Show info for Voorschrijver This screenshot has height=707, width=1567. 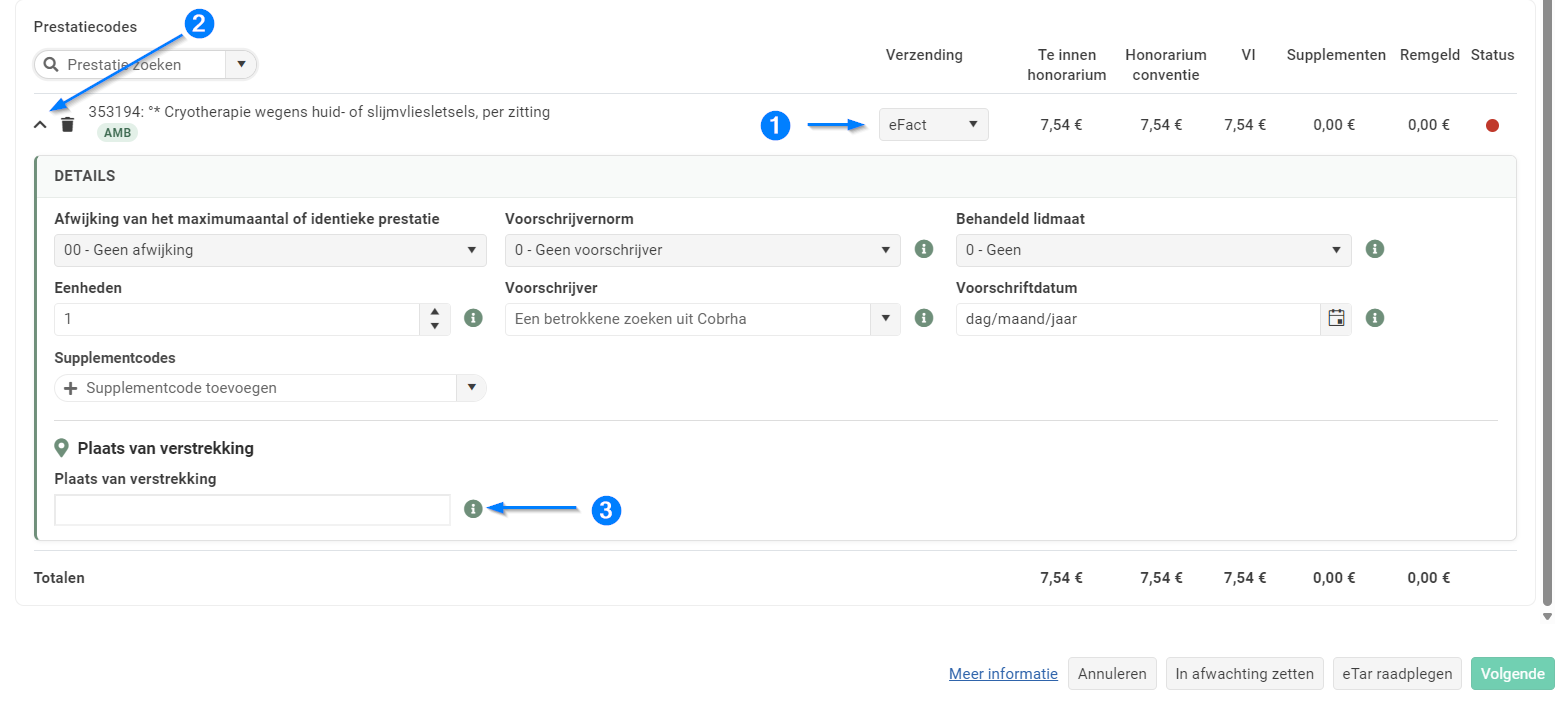(924, 318)
